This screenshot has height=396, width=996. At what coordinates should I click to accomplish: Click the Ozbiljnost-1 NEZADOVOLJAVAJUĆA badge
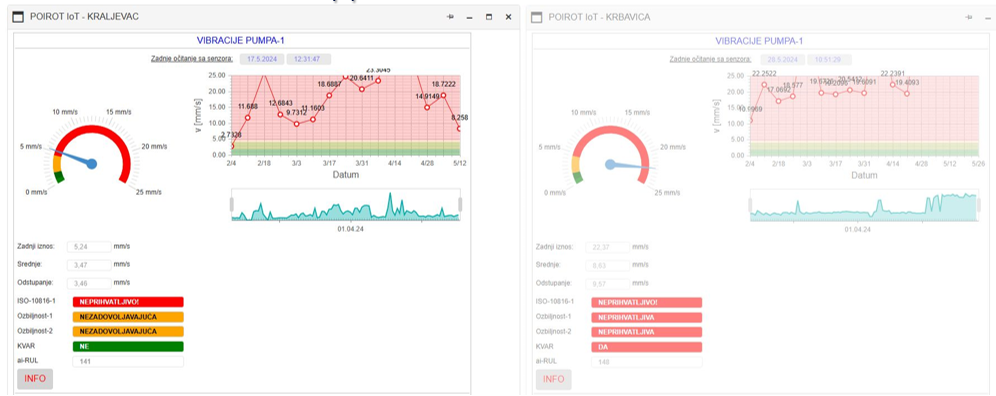point(128,317)
